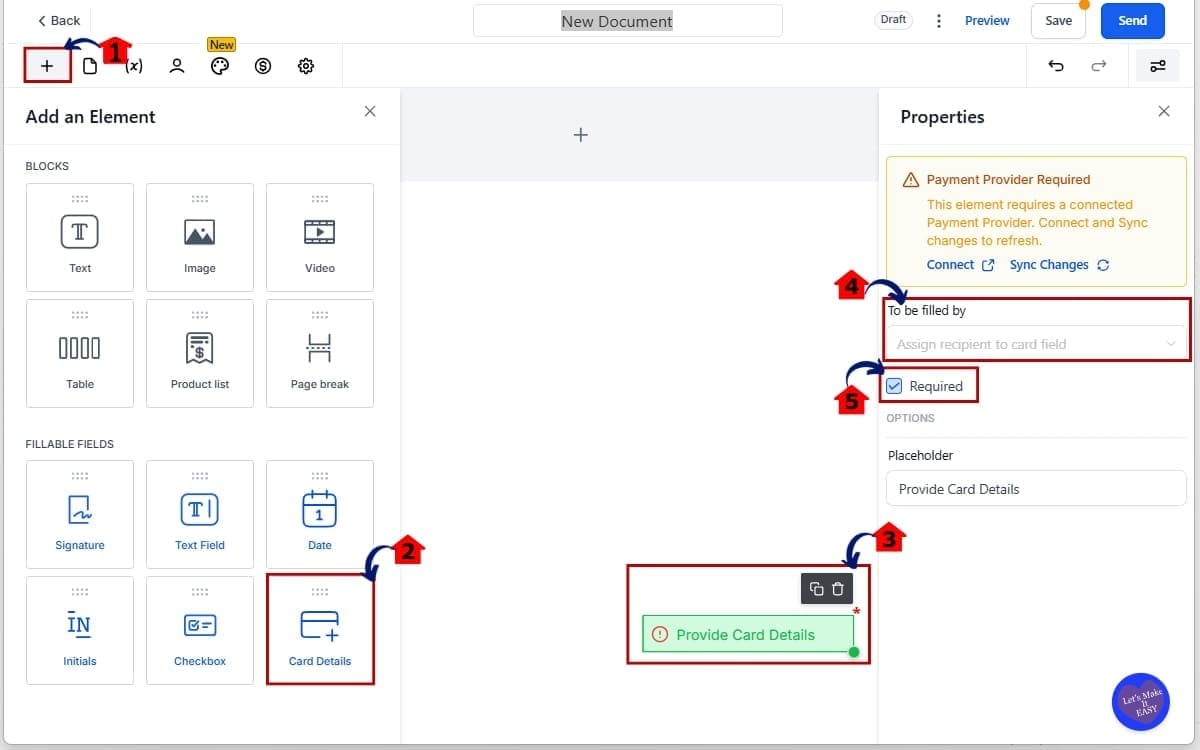
Task: Open the recipients person icon
Action: 177,66
